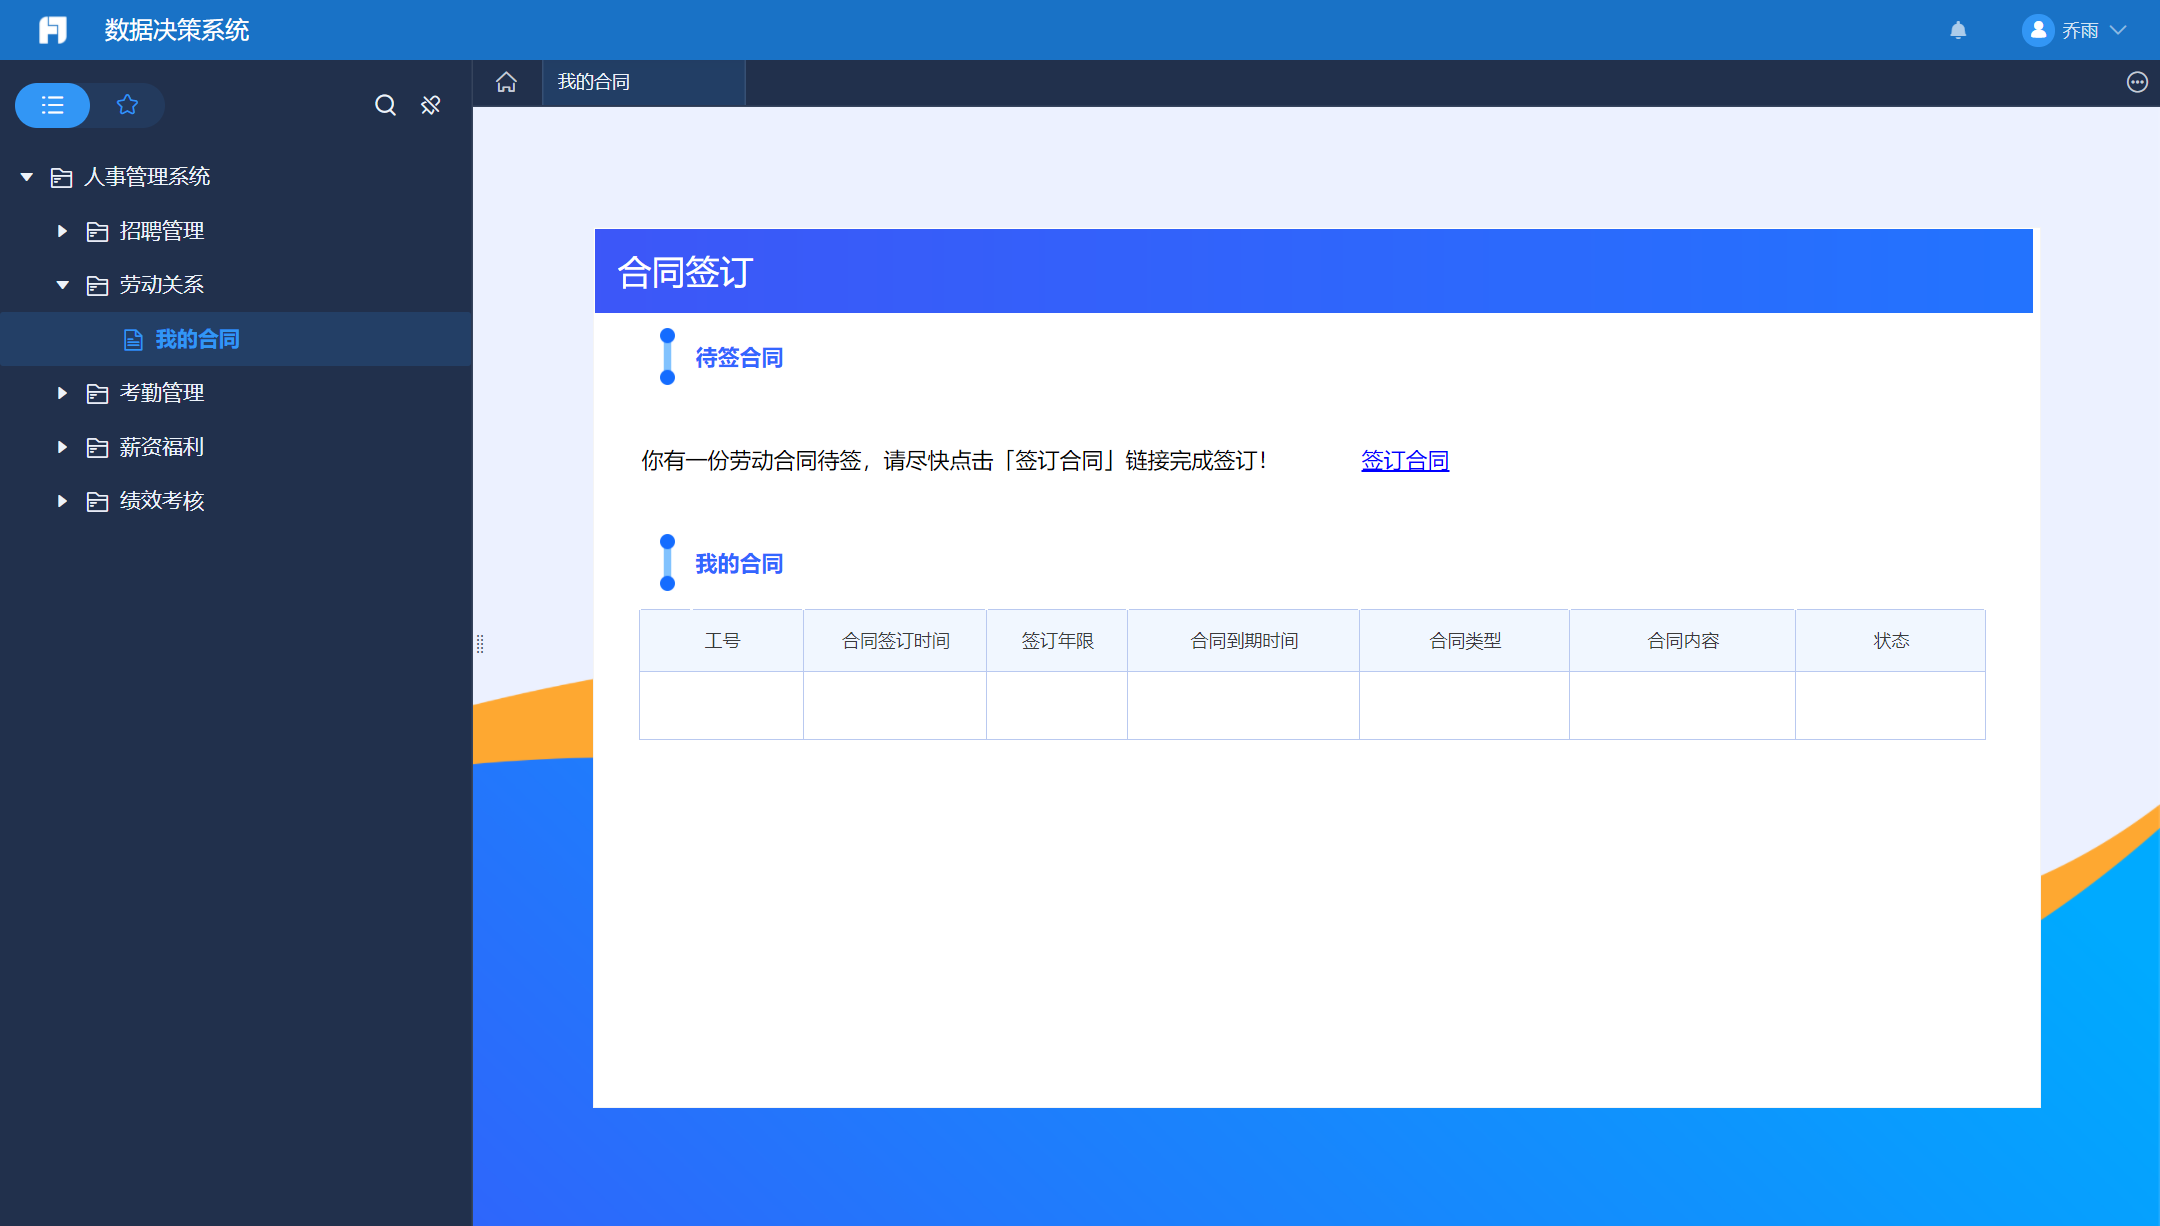Open the user dropdown arrow next to 乔雨
The image size is (2160, 1226).
[x=2118, y=30]
